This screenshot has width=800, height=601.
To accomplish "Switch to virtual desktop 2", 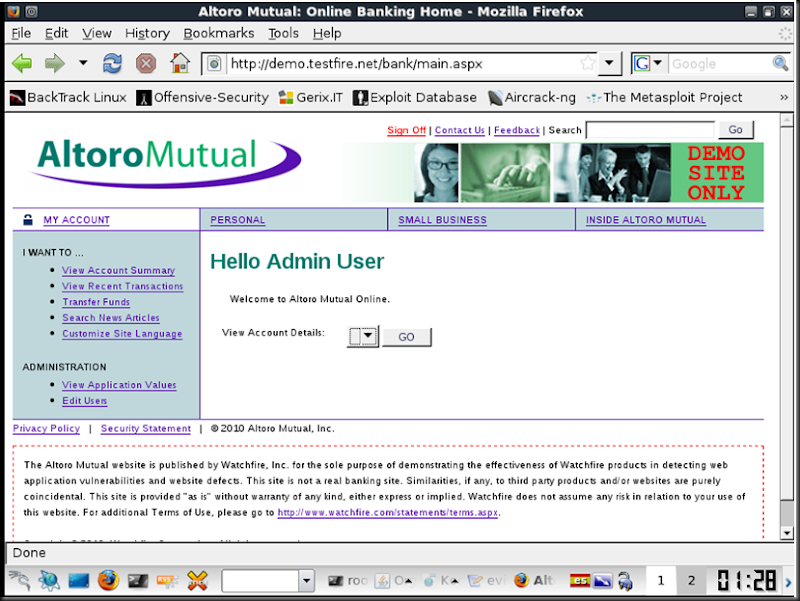I will pos(691,581).
